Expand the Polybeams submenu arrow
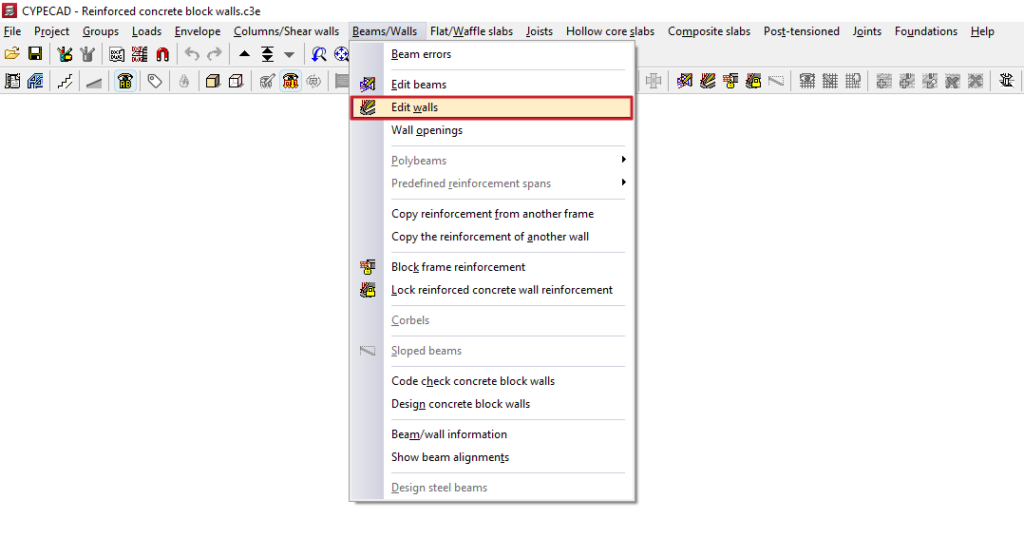 (x=624, y=159)
